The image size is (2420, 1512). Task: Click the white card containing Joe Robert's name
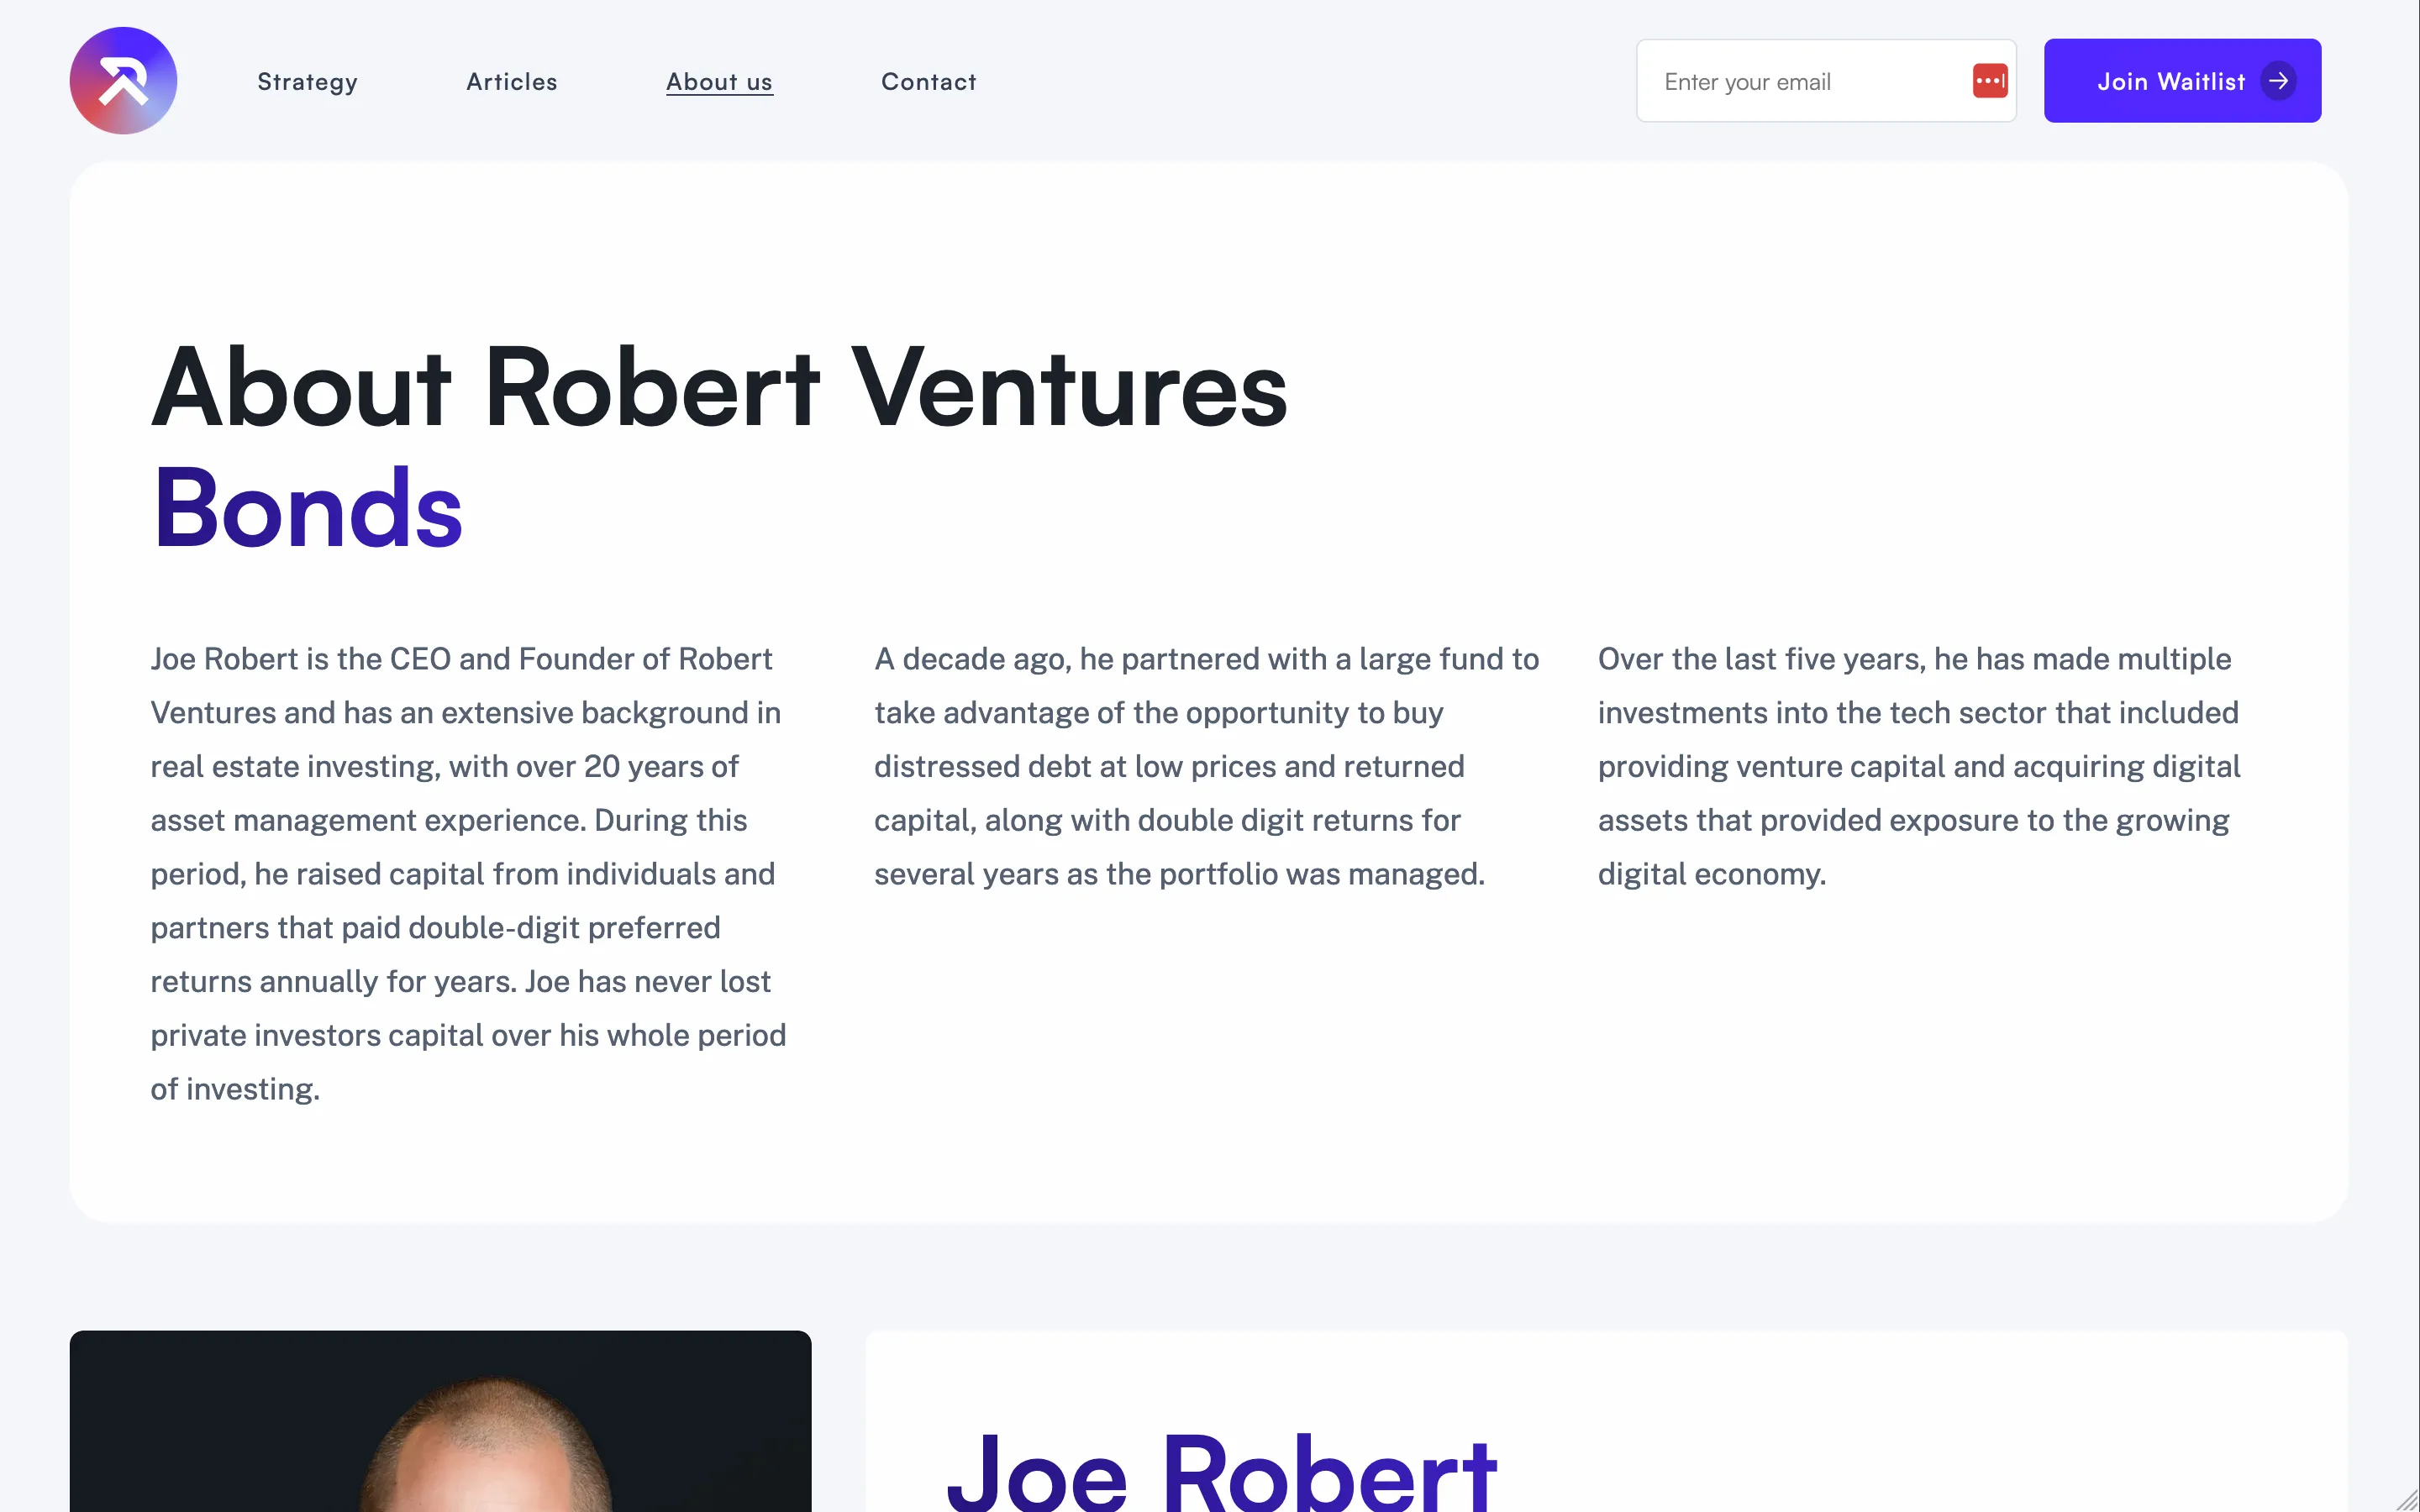tap(1600, 1430)
